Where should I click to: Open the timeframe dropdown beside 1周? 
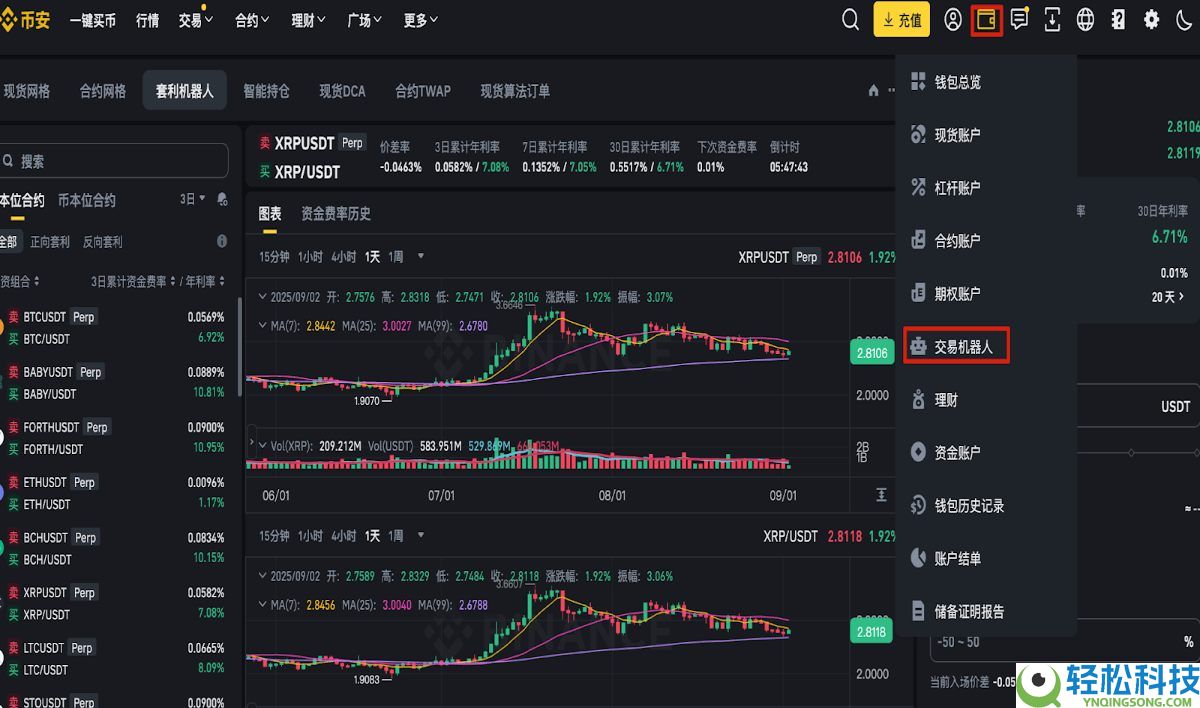(419, 256)
